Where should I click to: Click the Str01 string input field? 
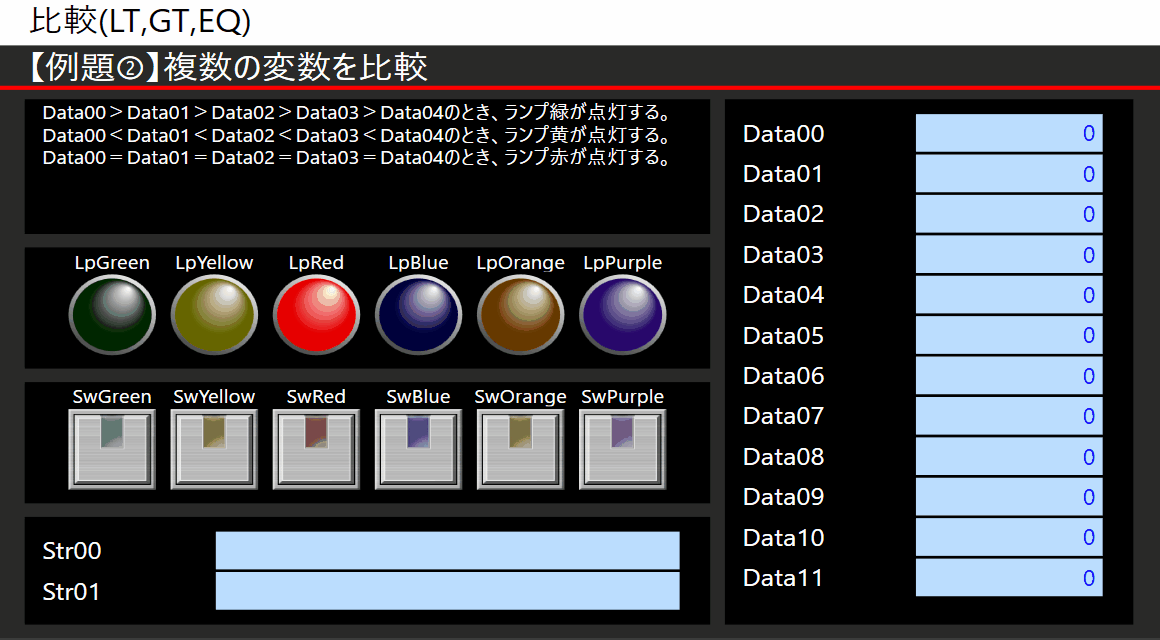point(448,591)
